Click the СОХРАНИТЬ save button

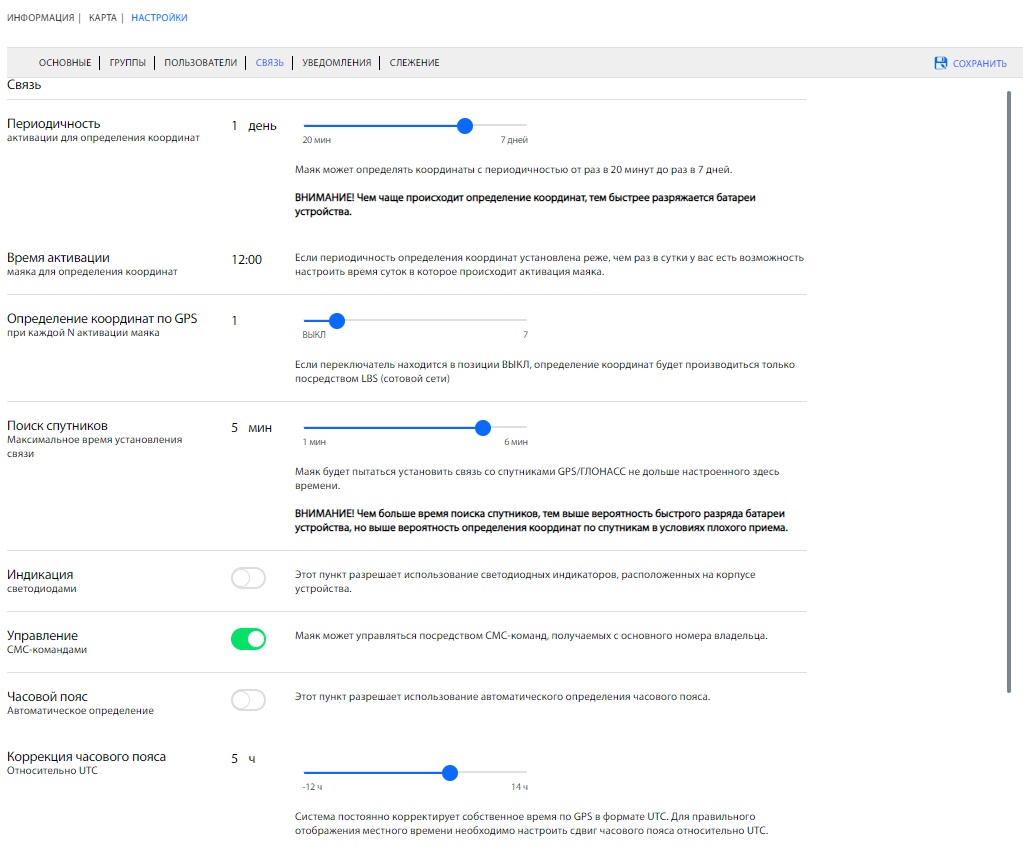(x=979, y=63)
